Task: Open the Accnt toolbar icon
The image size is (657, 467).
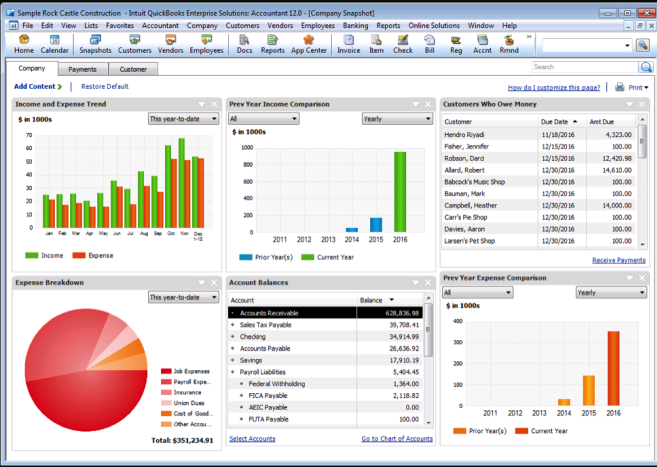Action: coord(482,44)
